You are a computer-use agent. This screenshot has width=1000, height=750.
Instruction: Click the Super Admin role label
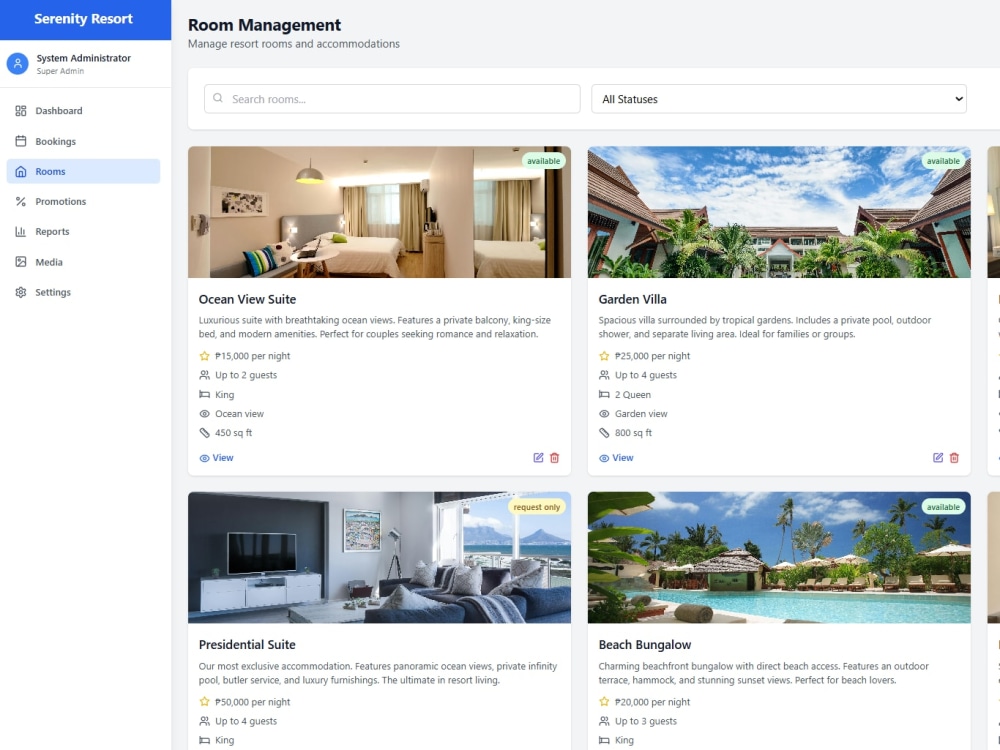(x=60, y=71)
